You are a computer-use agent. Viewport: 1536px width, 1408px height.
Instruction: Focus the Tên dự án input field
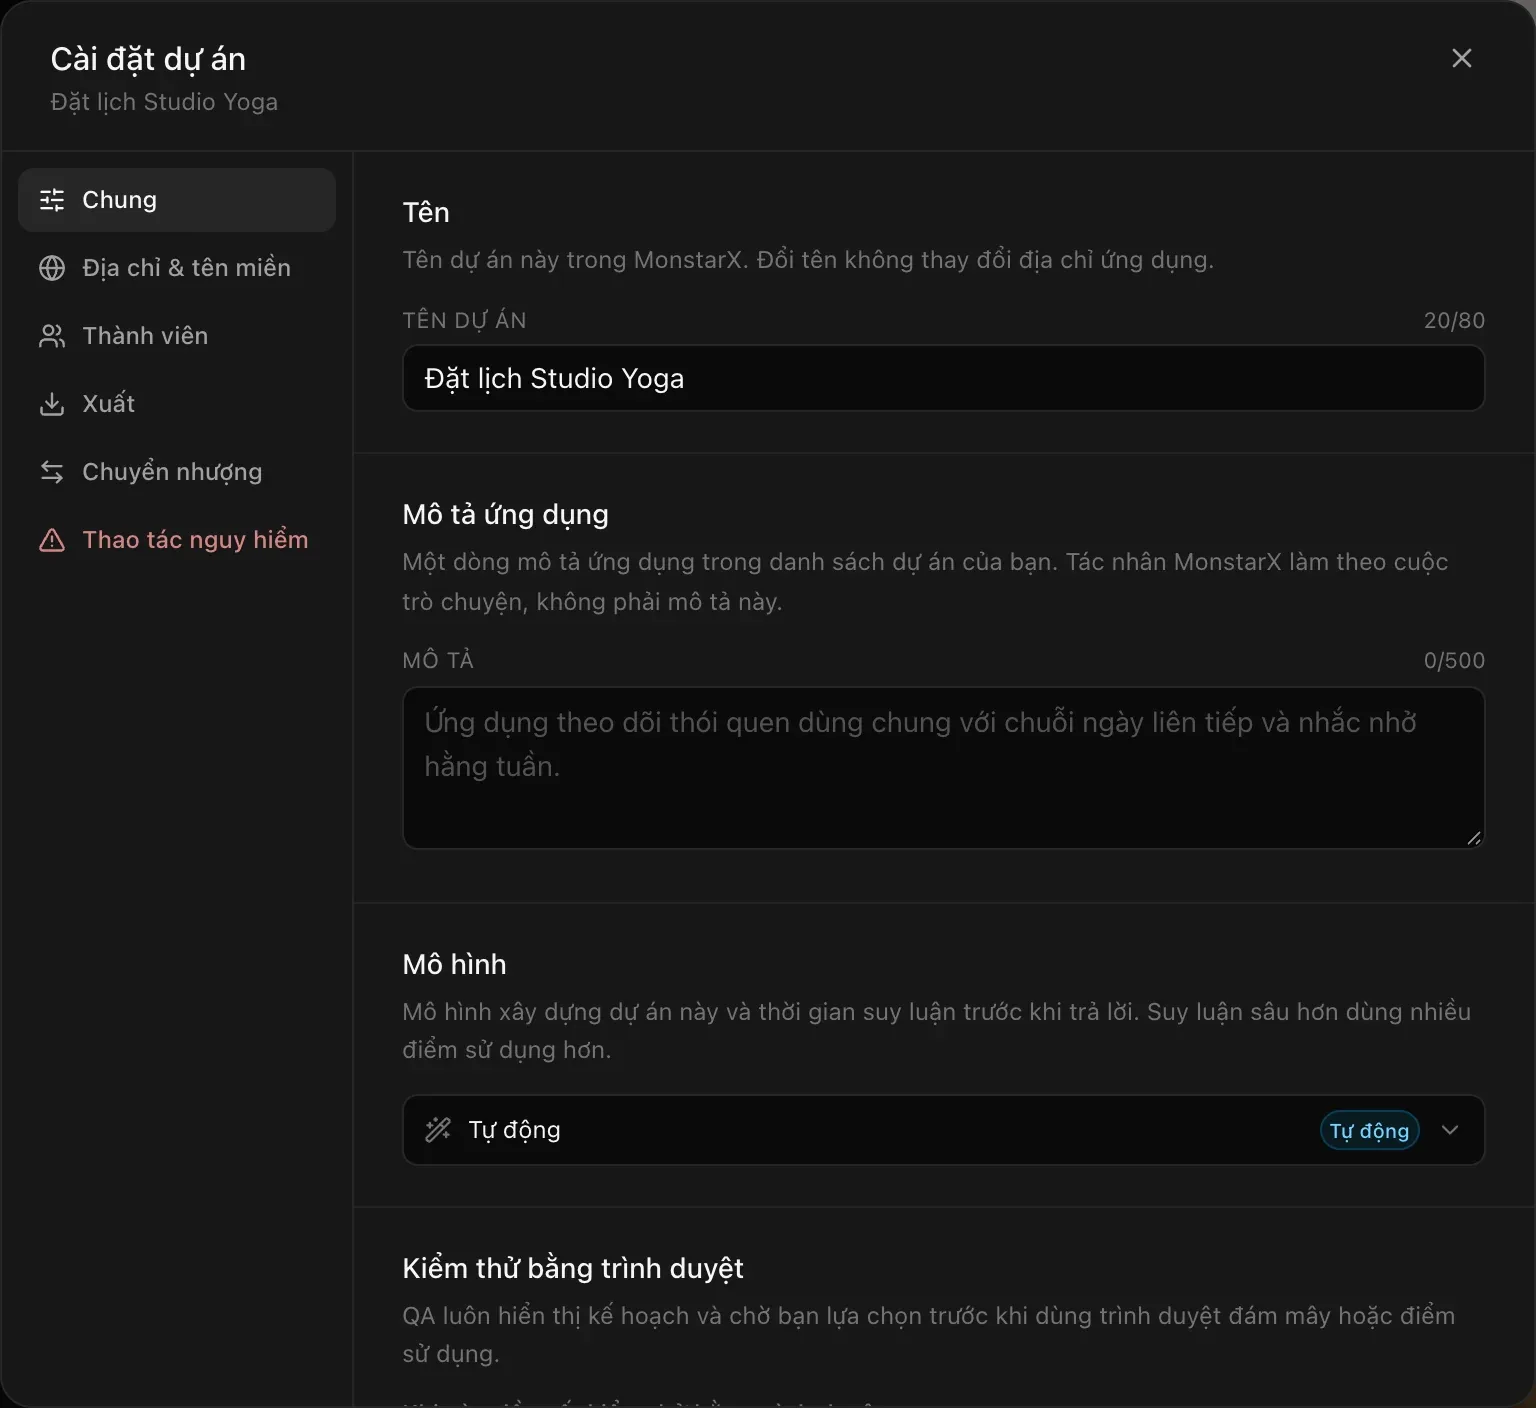pos(943,378)
